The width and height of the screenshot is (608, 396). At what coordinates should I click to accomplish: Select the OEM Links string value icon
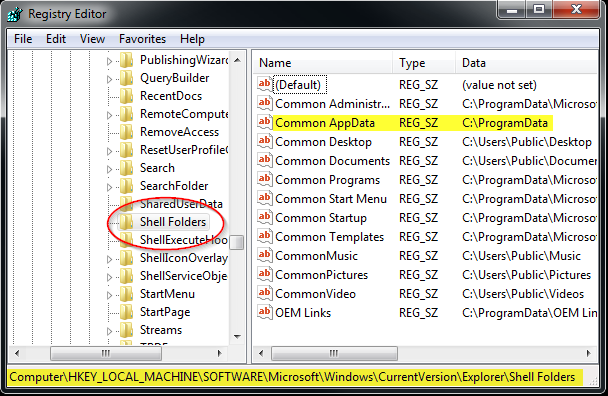[264, 312]
